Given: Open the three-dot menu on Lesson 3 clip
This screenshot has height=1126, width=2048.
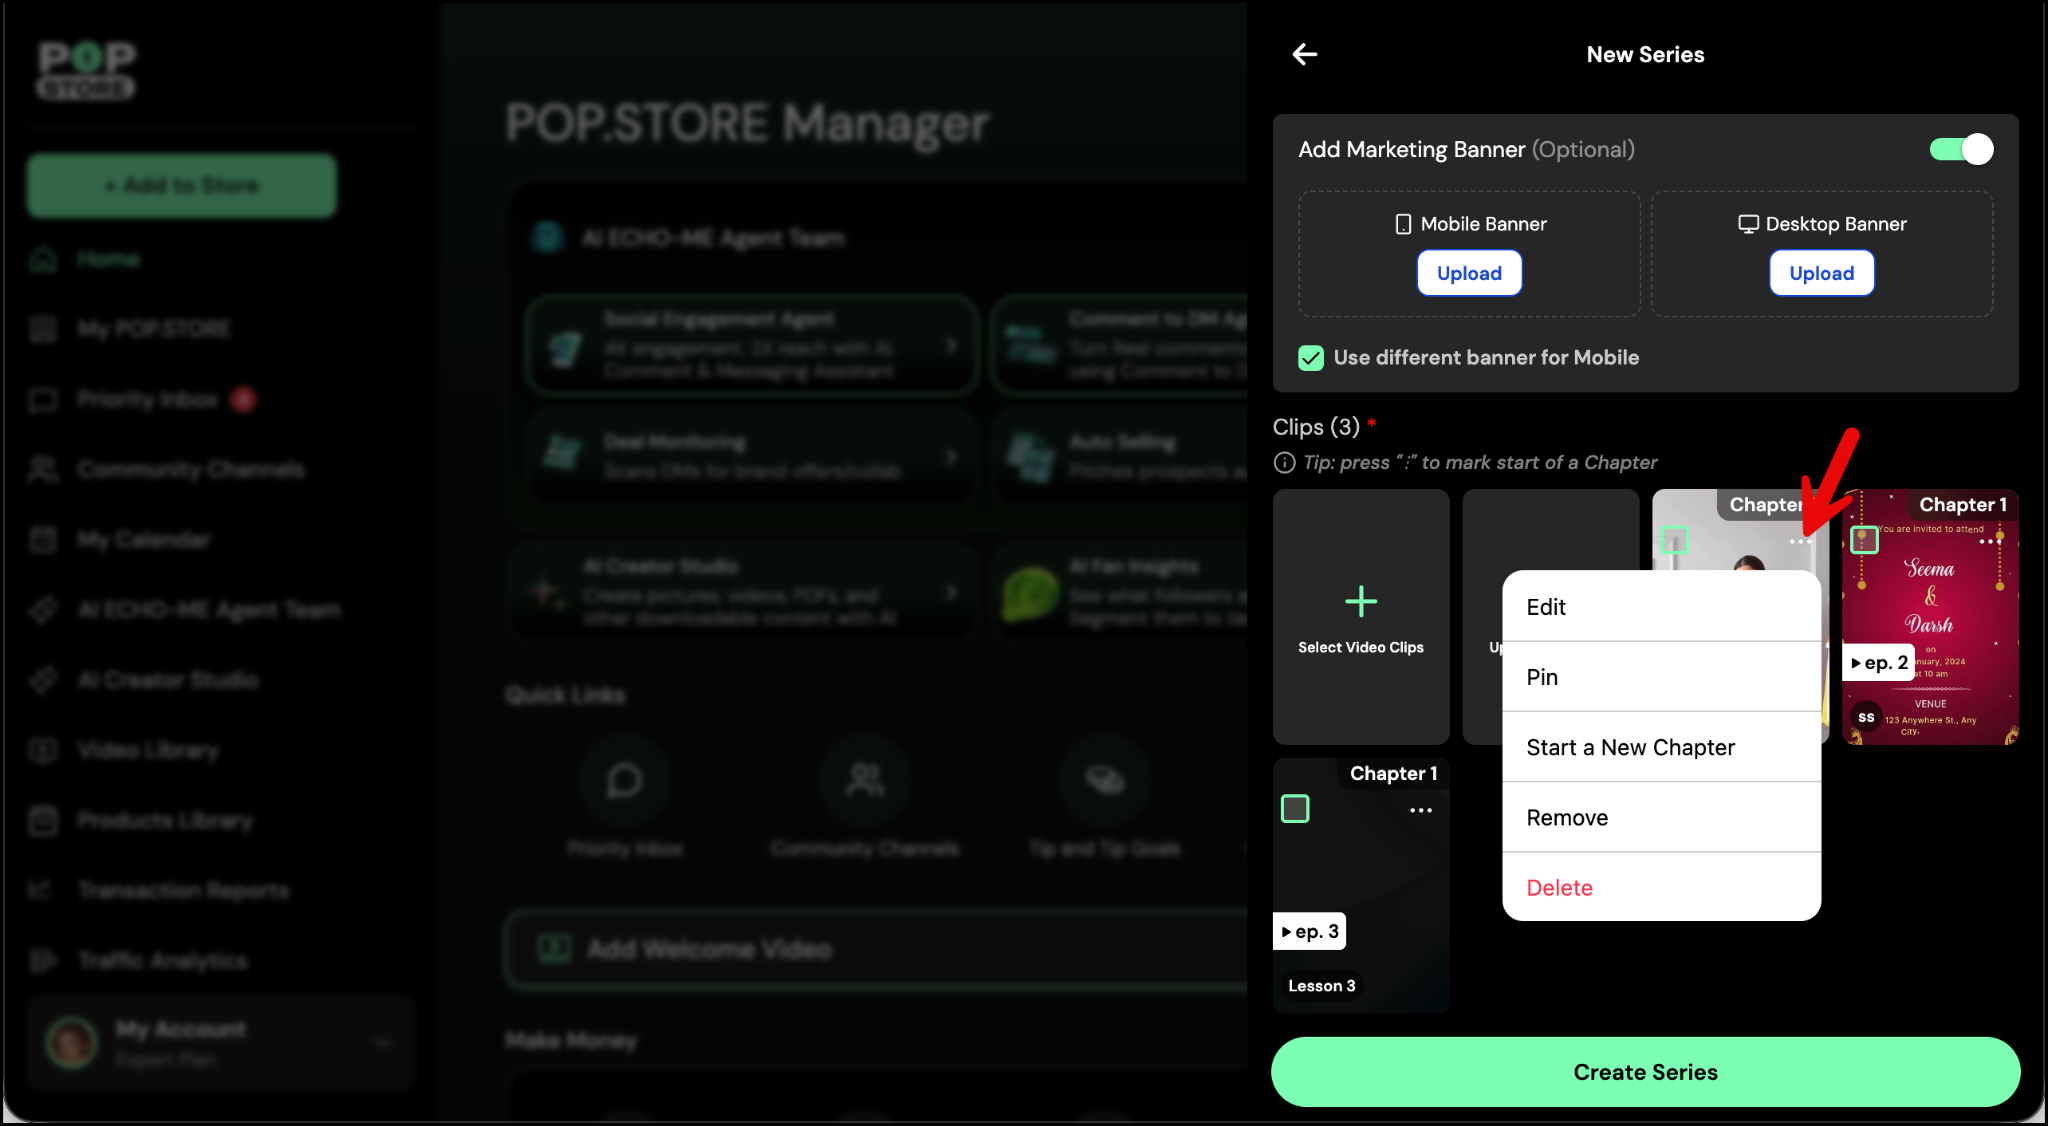Looking at the screenshot, I should coord(1420,810).
